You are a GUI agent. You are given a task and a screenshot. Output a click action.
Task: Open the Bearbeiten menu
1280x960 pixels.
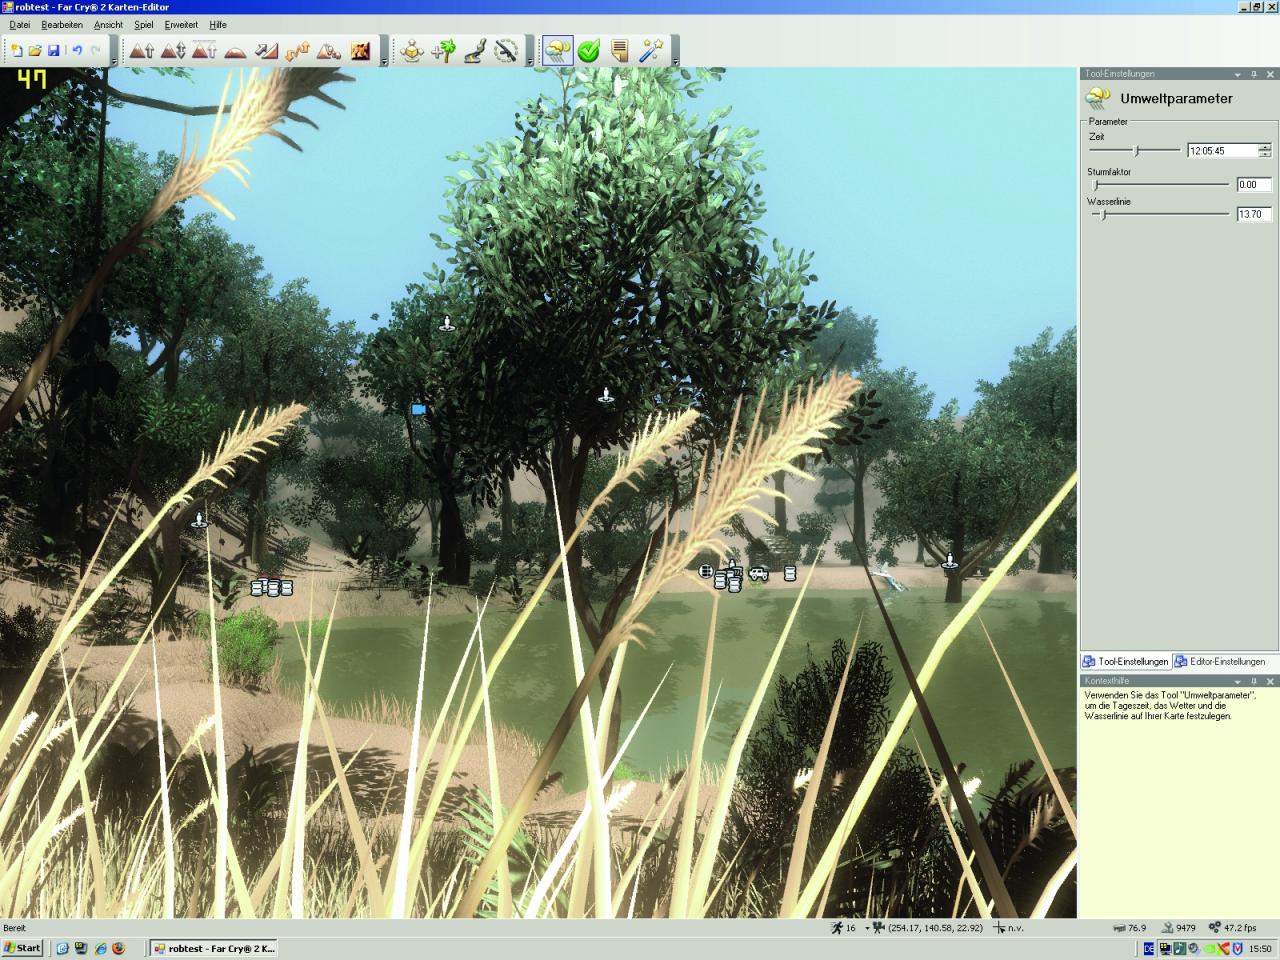tap(62, 24)
